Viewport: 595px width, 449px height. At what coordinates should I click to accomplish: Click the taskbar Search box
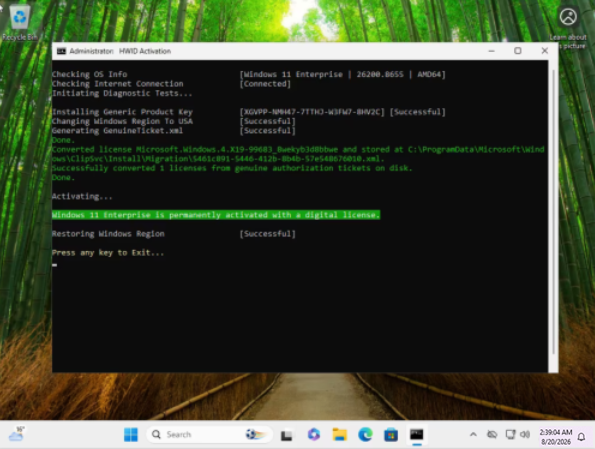tap(209, 435)
